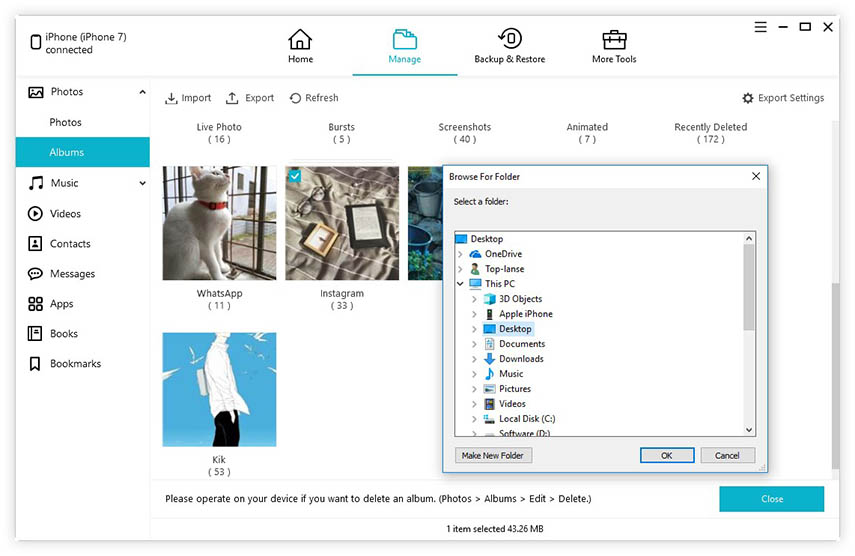Click the Videos play icon
The height and width of the screenshot is (556, 855).
35,214
